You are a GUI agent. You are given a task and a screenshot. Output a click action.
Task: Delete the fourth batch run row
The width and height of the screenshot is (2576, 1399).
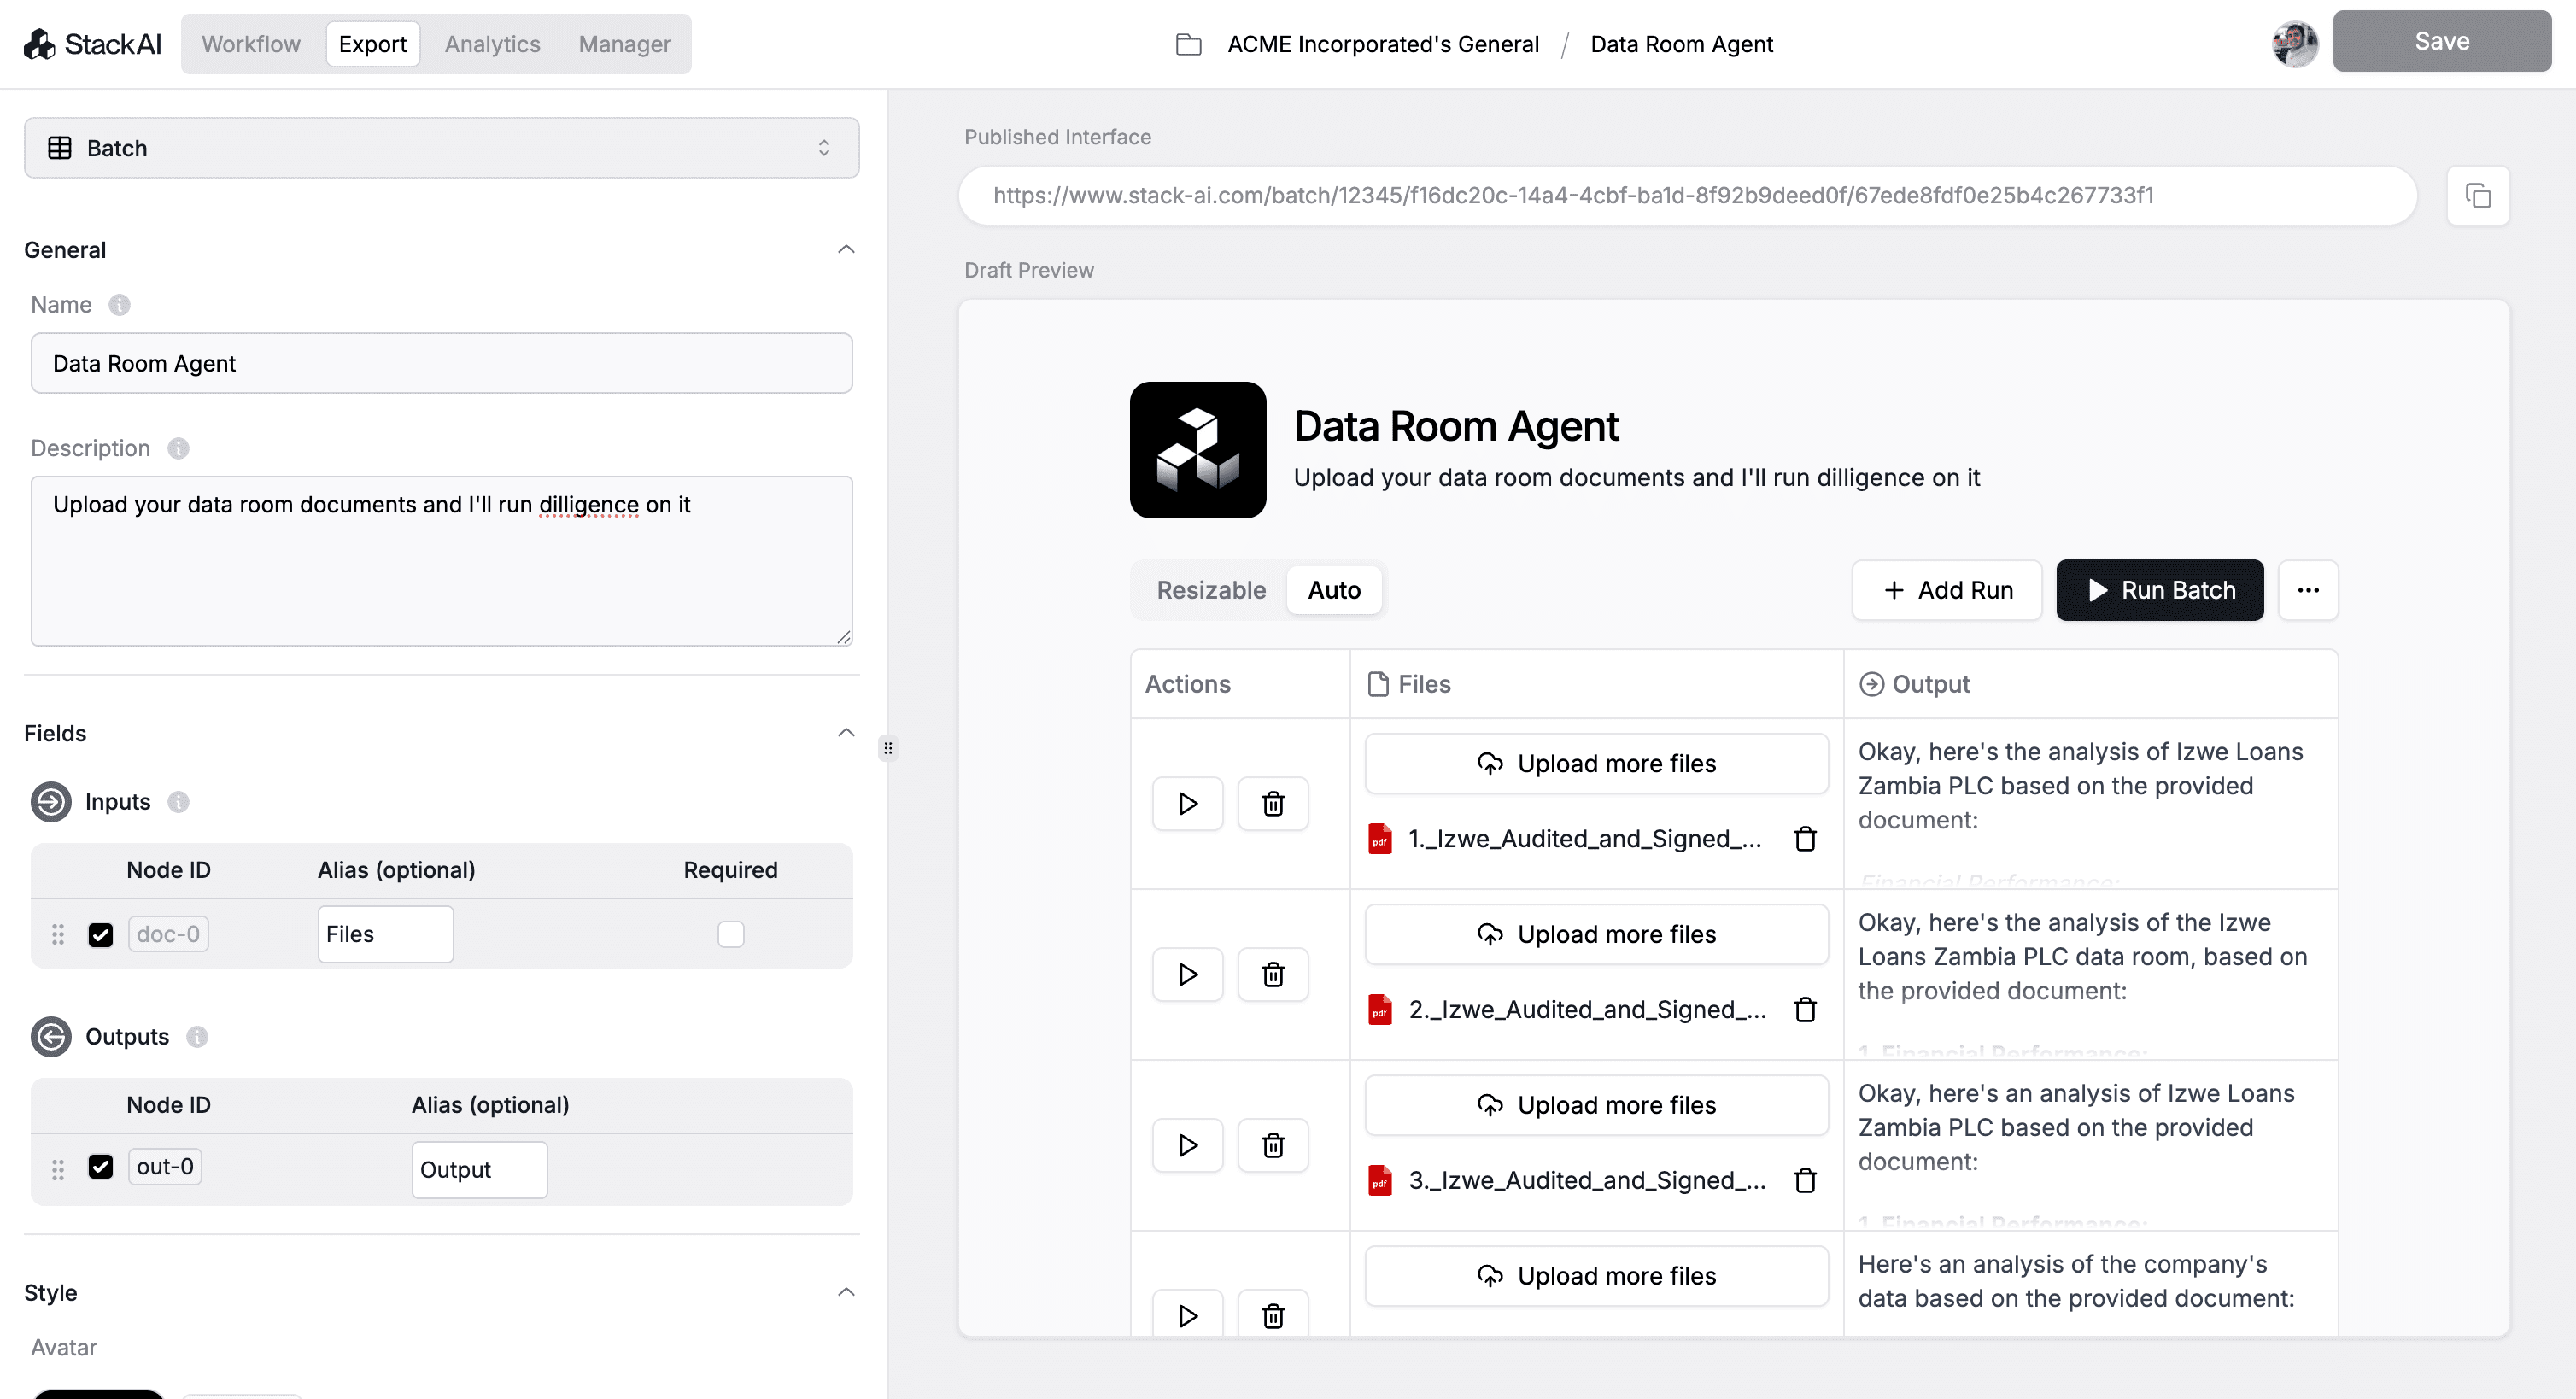(x=1273, y=1314)
